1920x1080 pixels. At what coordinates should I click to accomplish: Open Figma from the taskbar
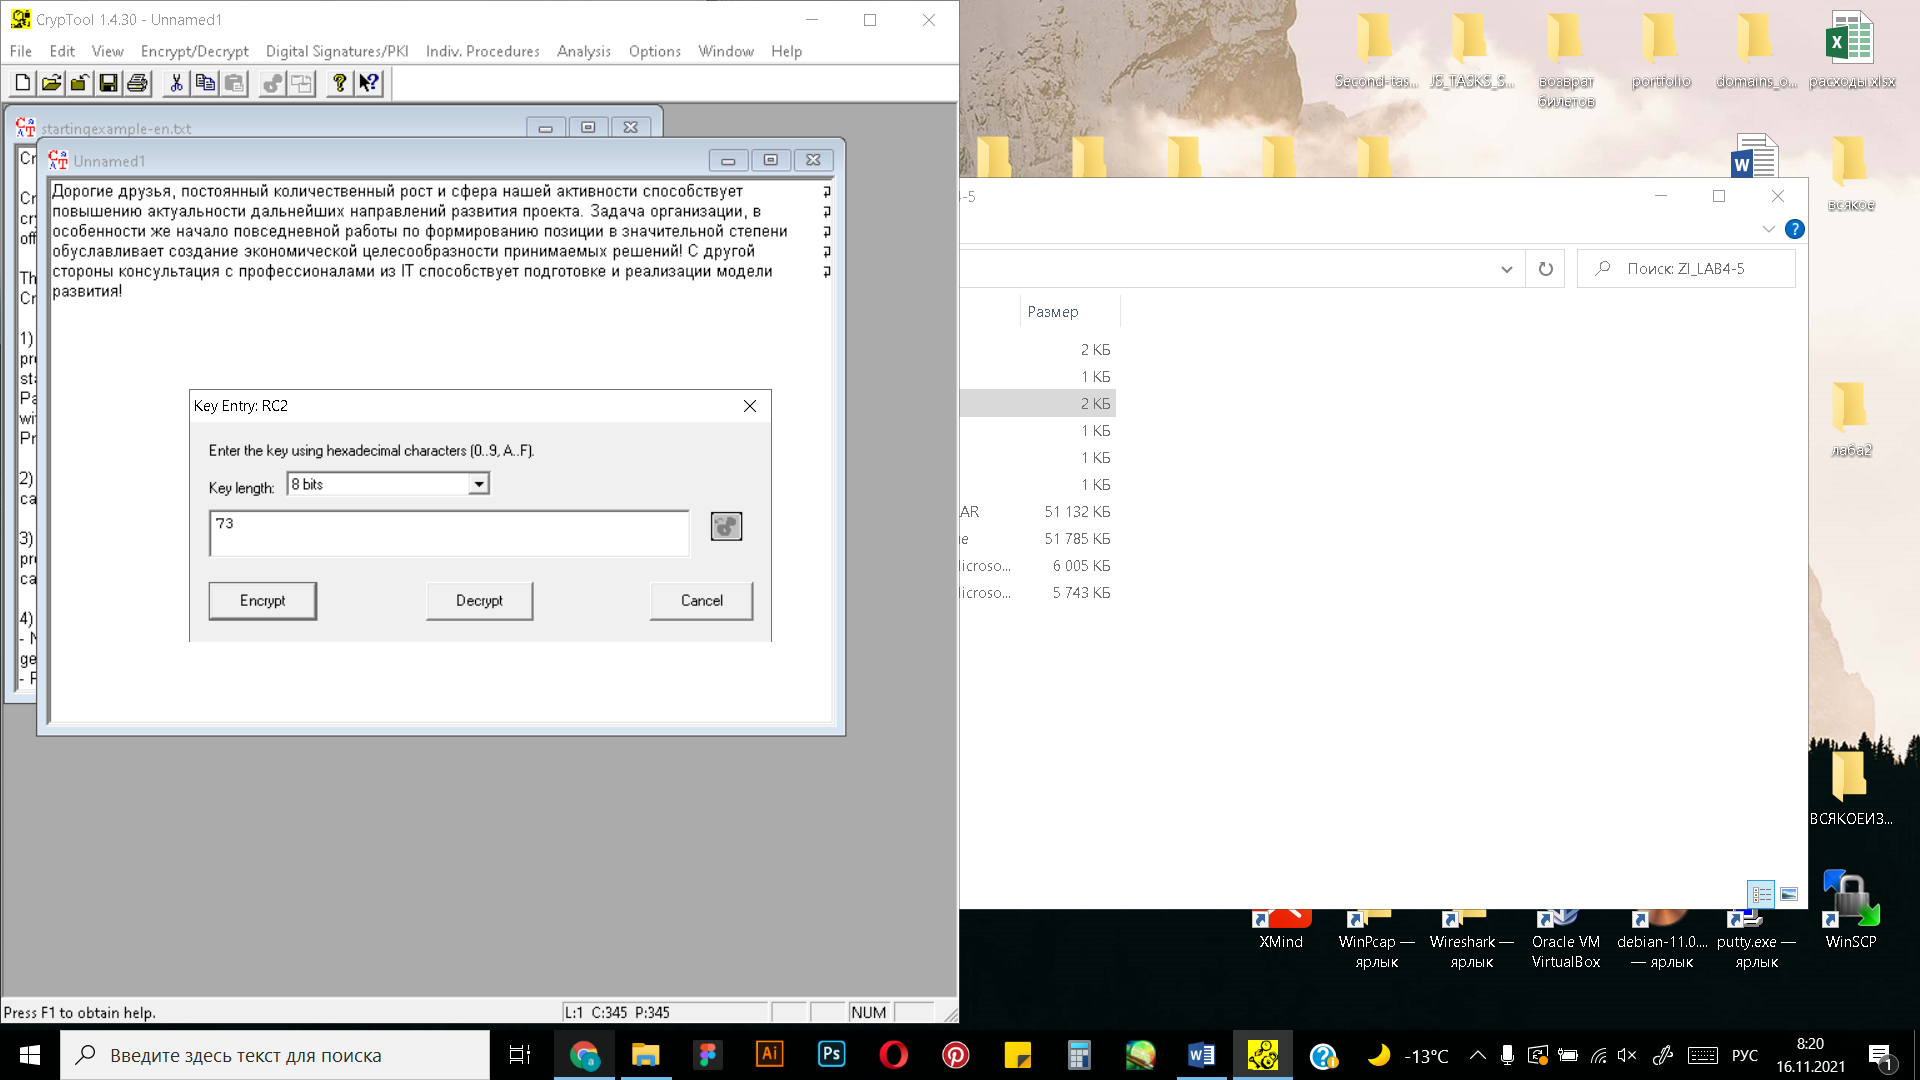point(708,1055)
